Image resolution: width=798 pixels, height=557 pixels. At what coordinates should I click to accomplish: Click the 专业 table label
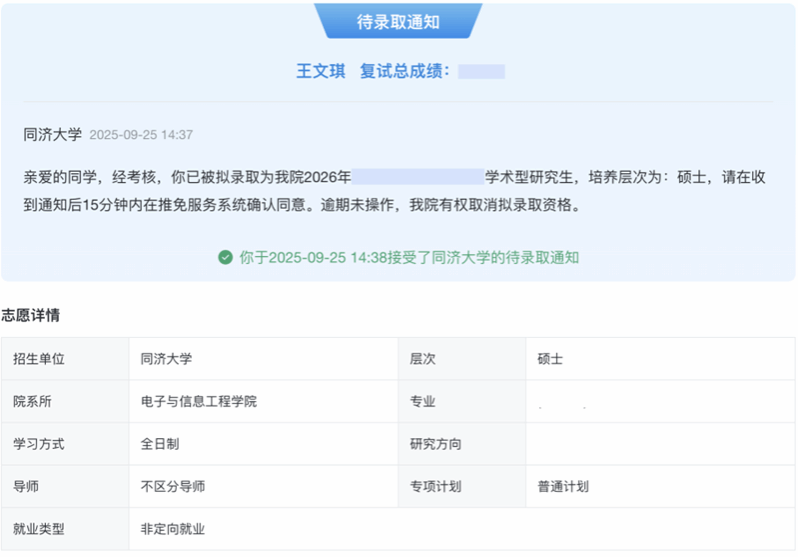click(x=422, y=402)
